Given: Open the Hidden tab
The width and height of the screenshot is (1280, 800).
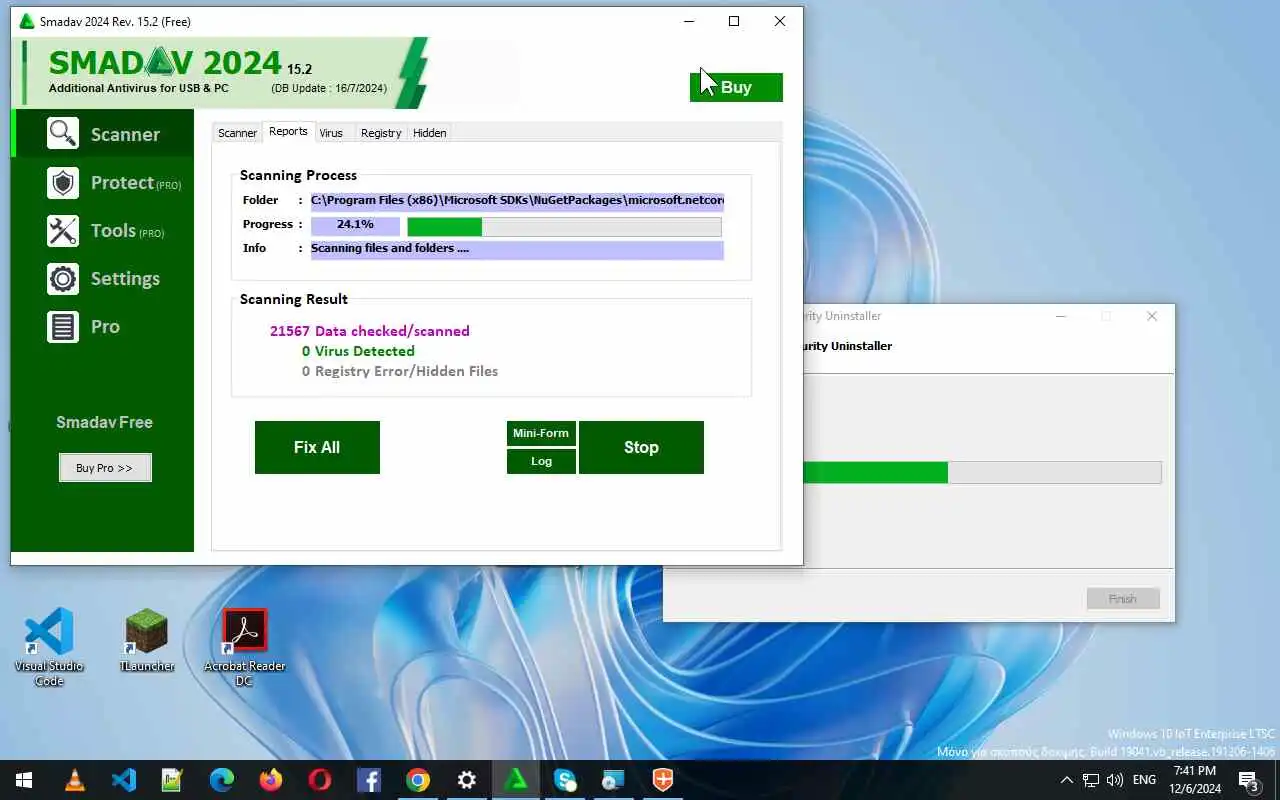Looking at the screenshot, I should tap(430, 133).
